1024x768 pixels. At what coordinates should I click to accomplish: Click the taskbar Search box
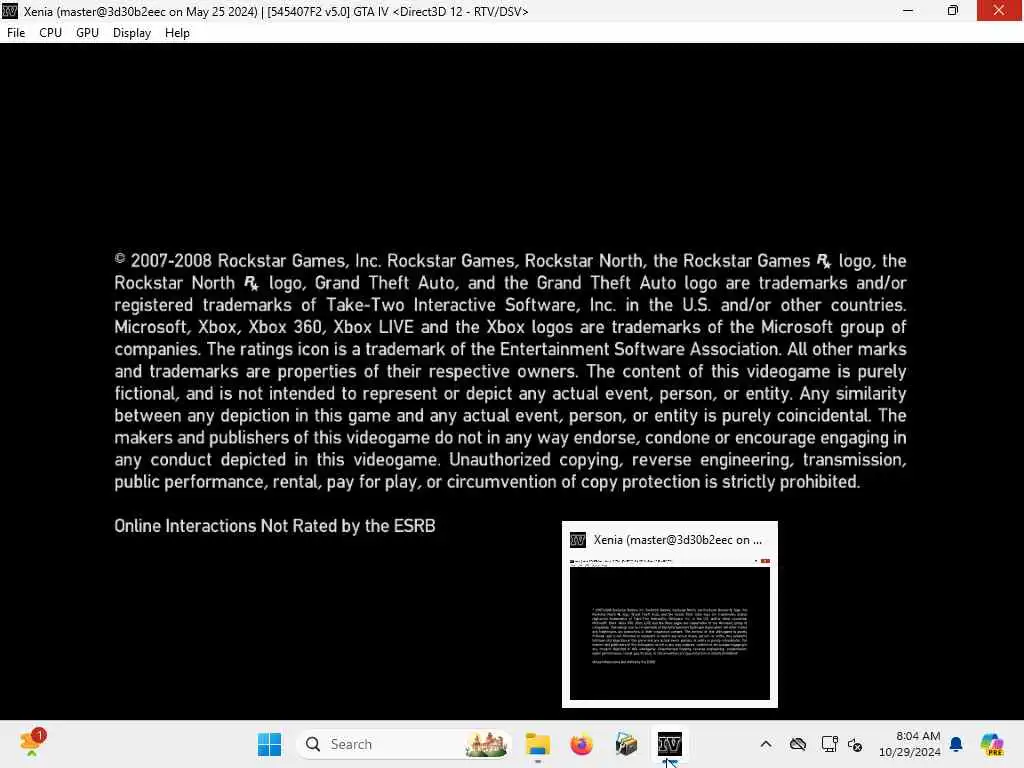(404, 744)
